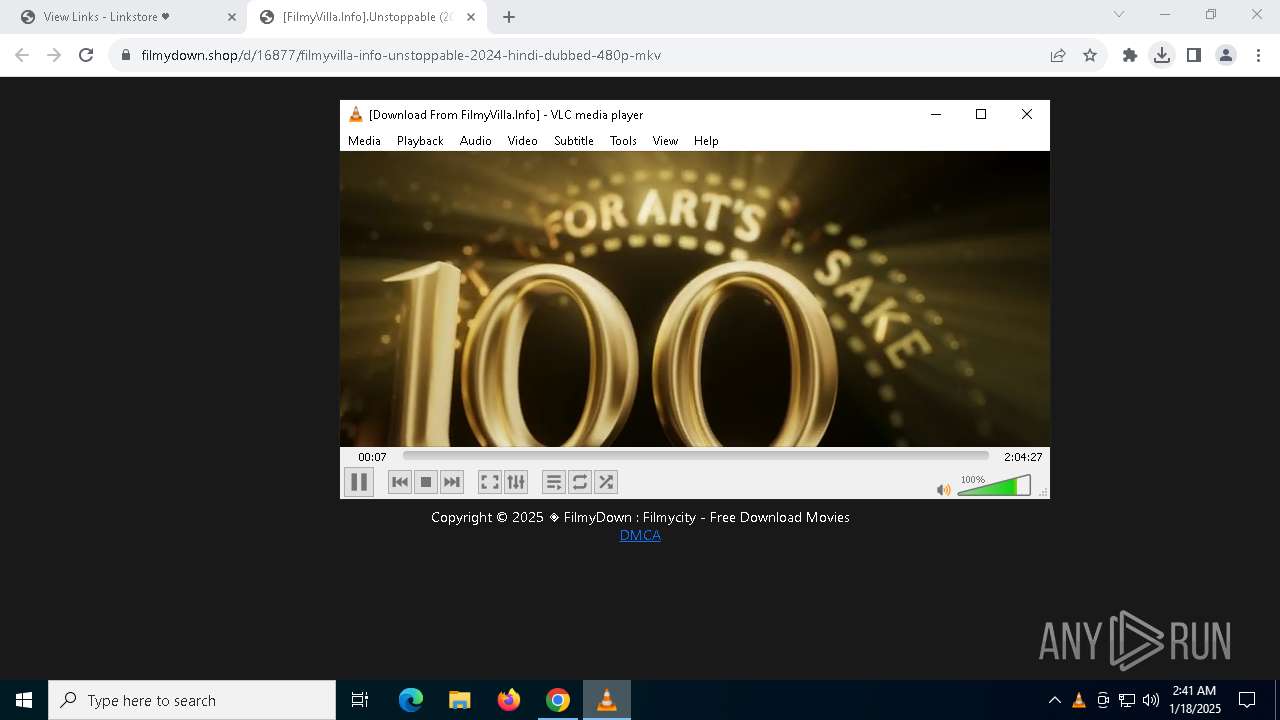Screen dimensions: 1280x720
Task: Click the VLC cone title icon
Action: 355,114
